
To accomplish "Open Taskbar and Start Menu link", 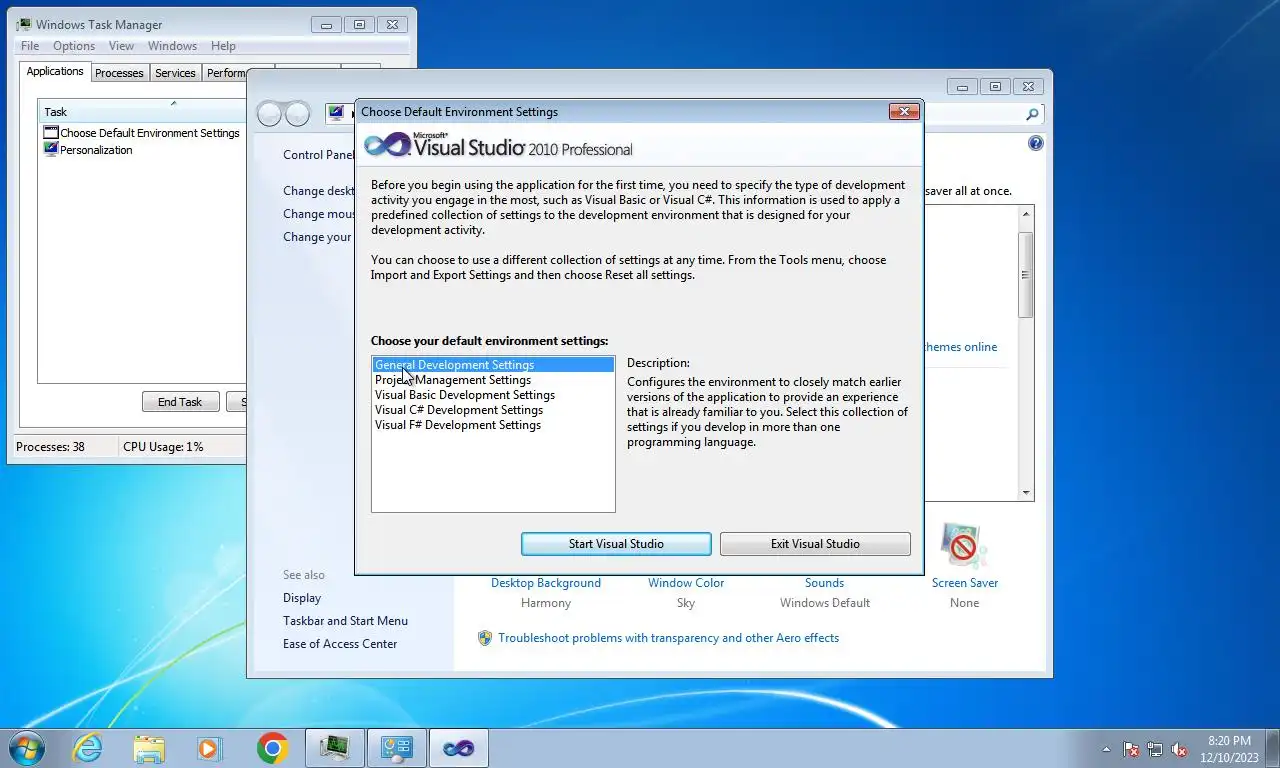I will click(x=345, y=621).
